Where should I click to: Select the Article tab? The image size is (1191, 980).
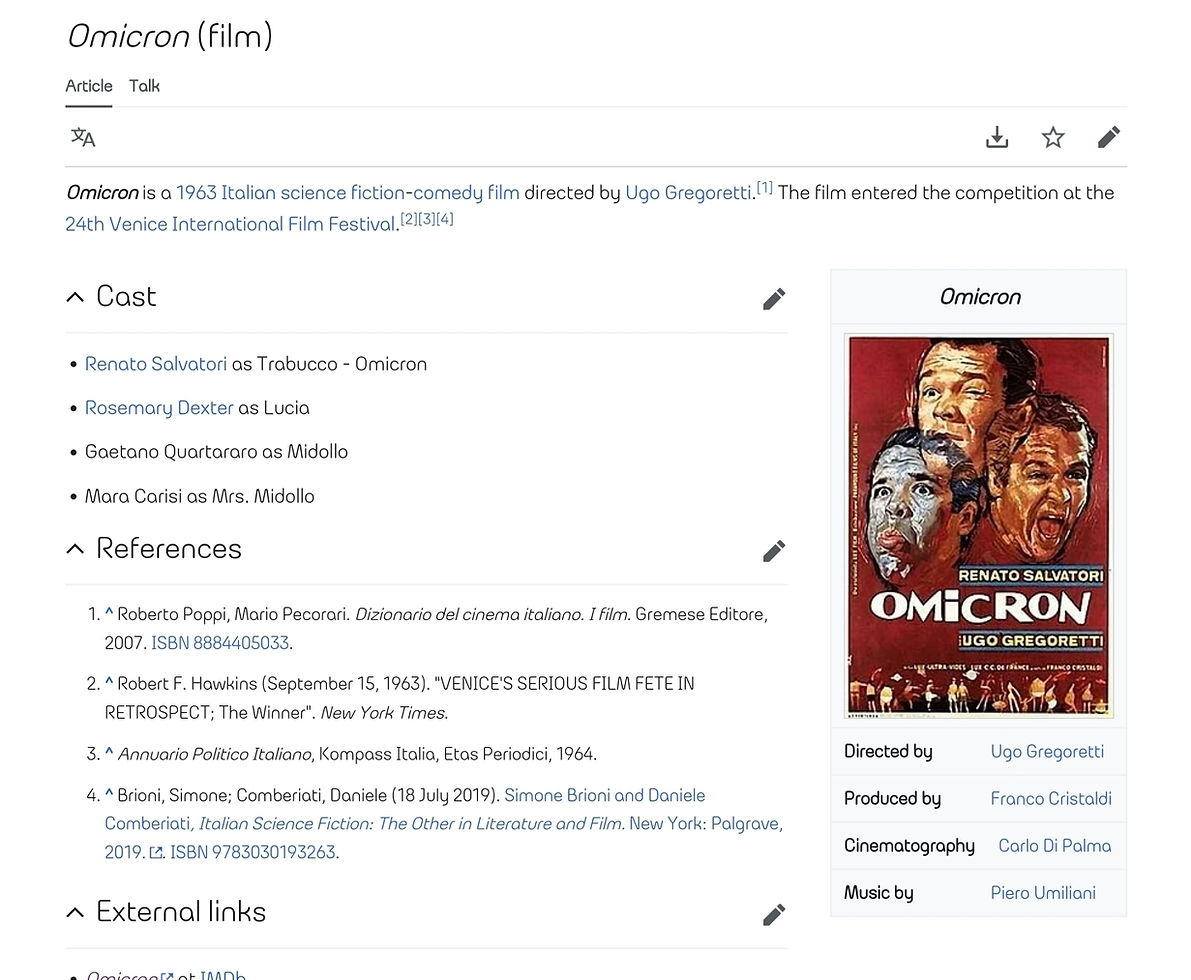coord(89,86)
